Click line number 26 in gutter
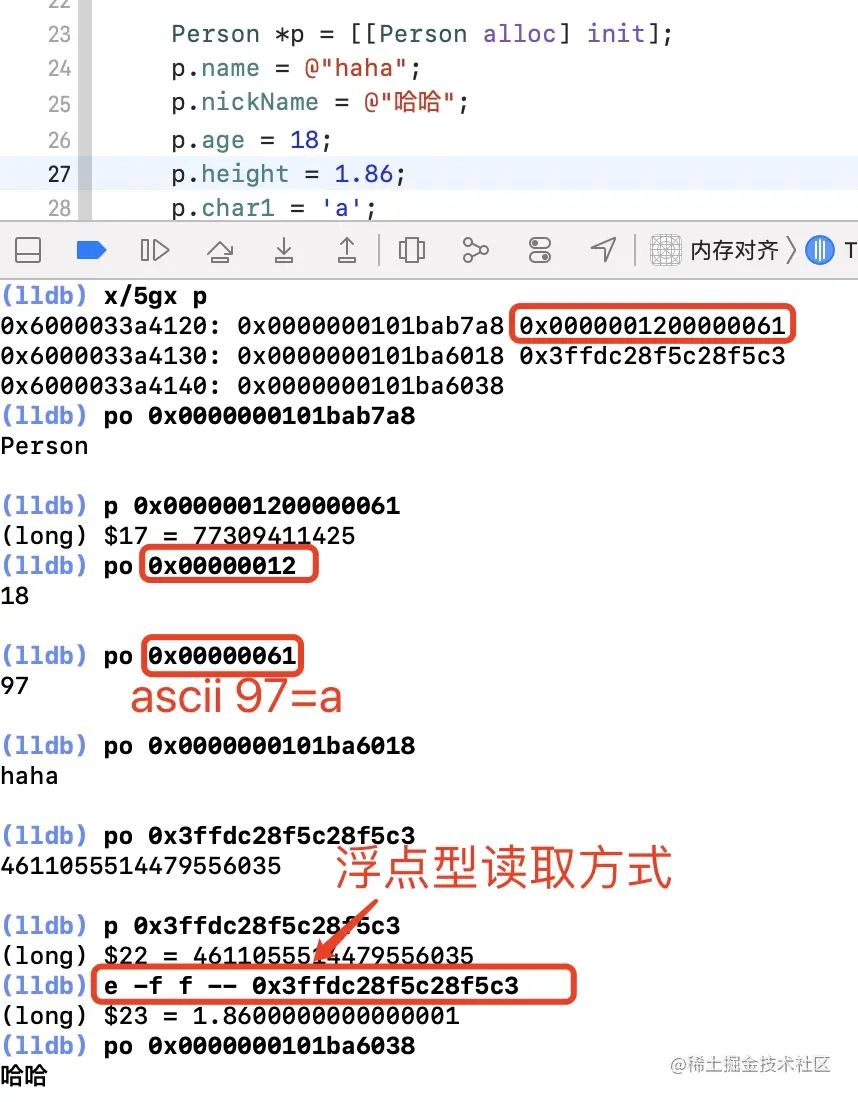The width and height of the screenshot is (858, 1102). point(59,140)
